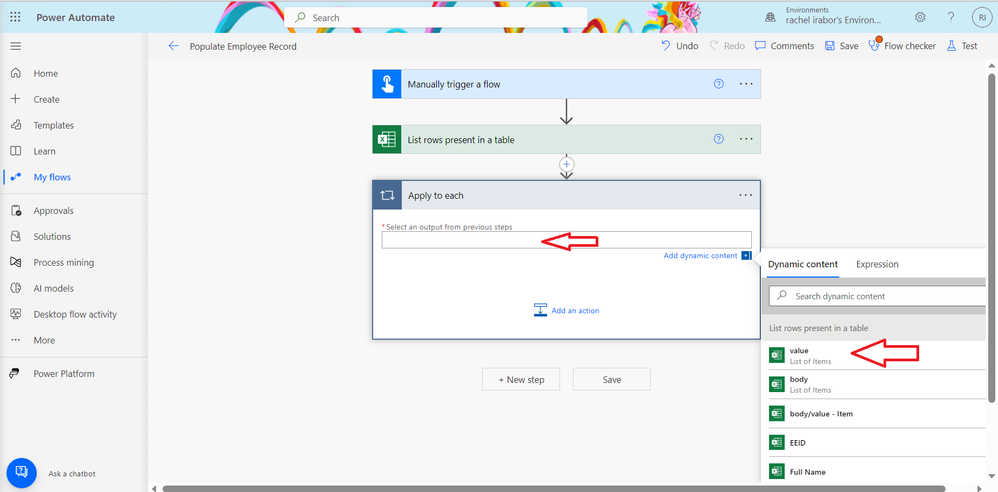Screen dimensions: 998x492
Task: Open ellipsis menu of Apply to each
Action: point(746,195)
